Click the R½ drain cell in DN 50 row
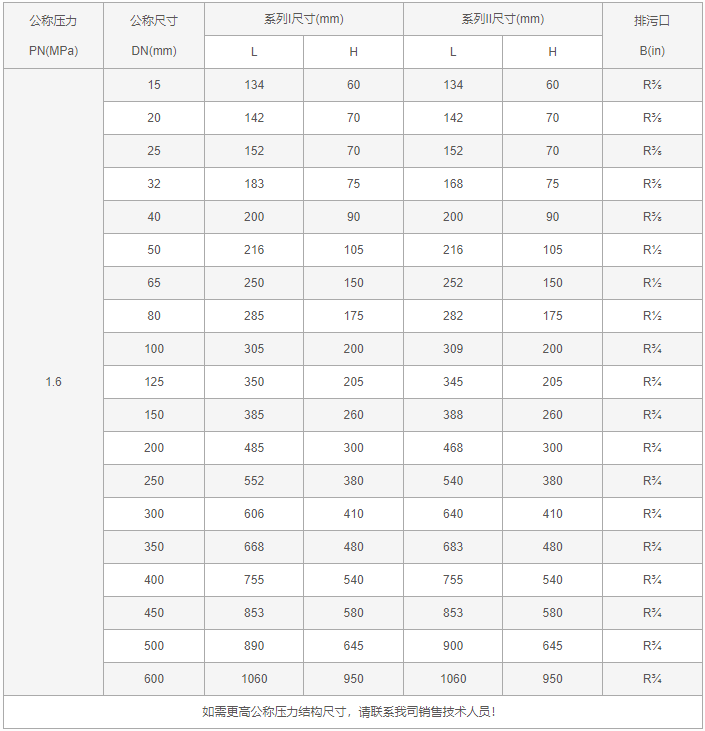Screen dimensions: 705x731 tap(653, 250)
